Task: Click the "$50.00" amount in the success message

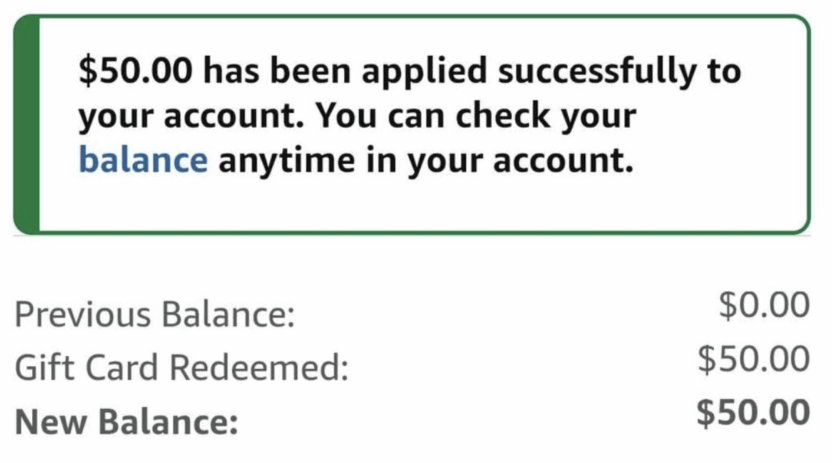Action: [141, 71]
